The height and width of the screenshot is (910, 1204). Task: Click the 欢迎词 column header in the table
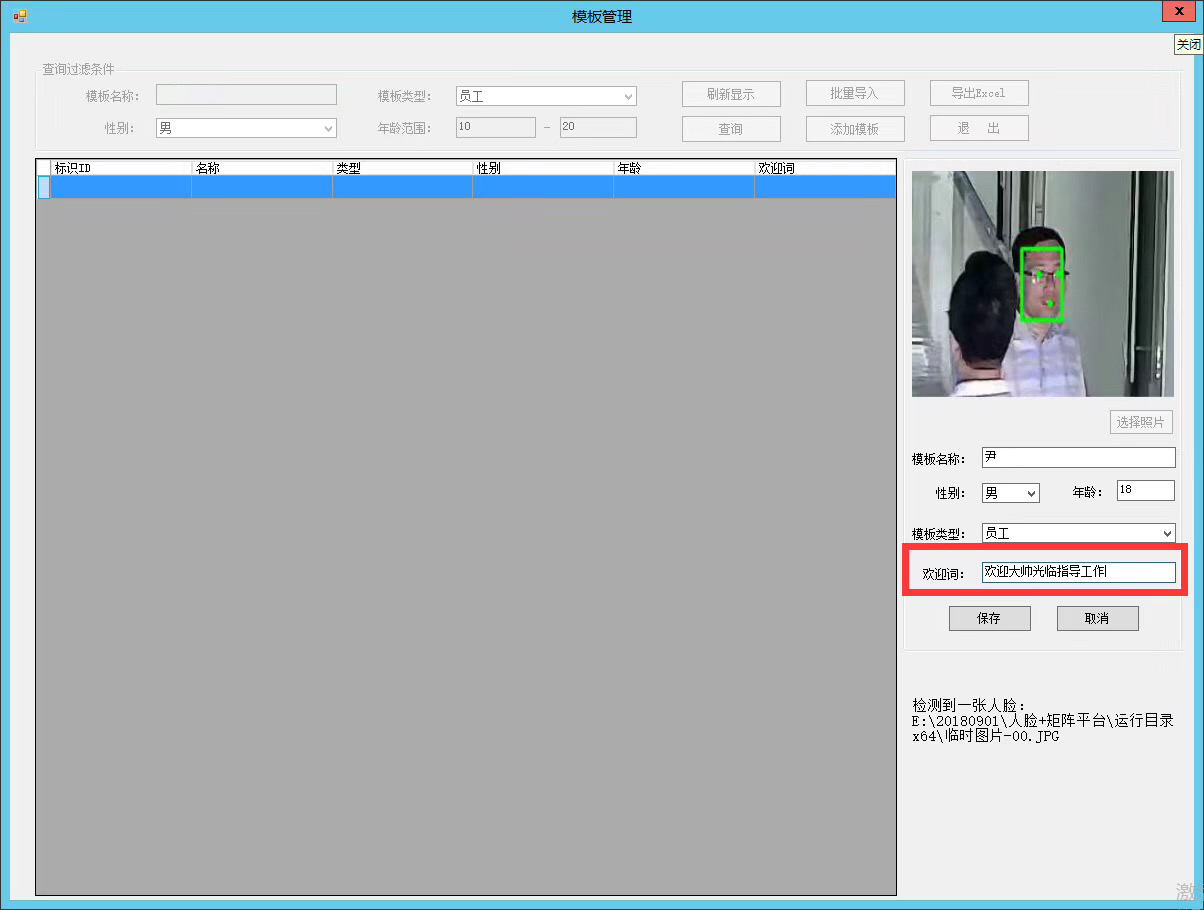click(x=824, y=168)
